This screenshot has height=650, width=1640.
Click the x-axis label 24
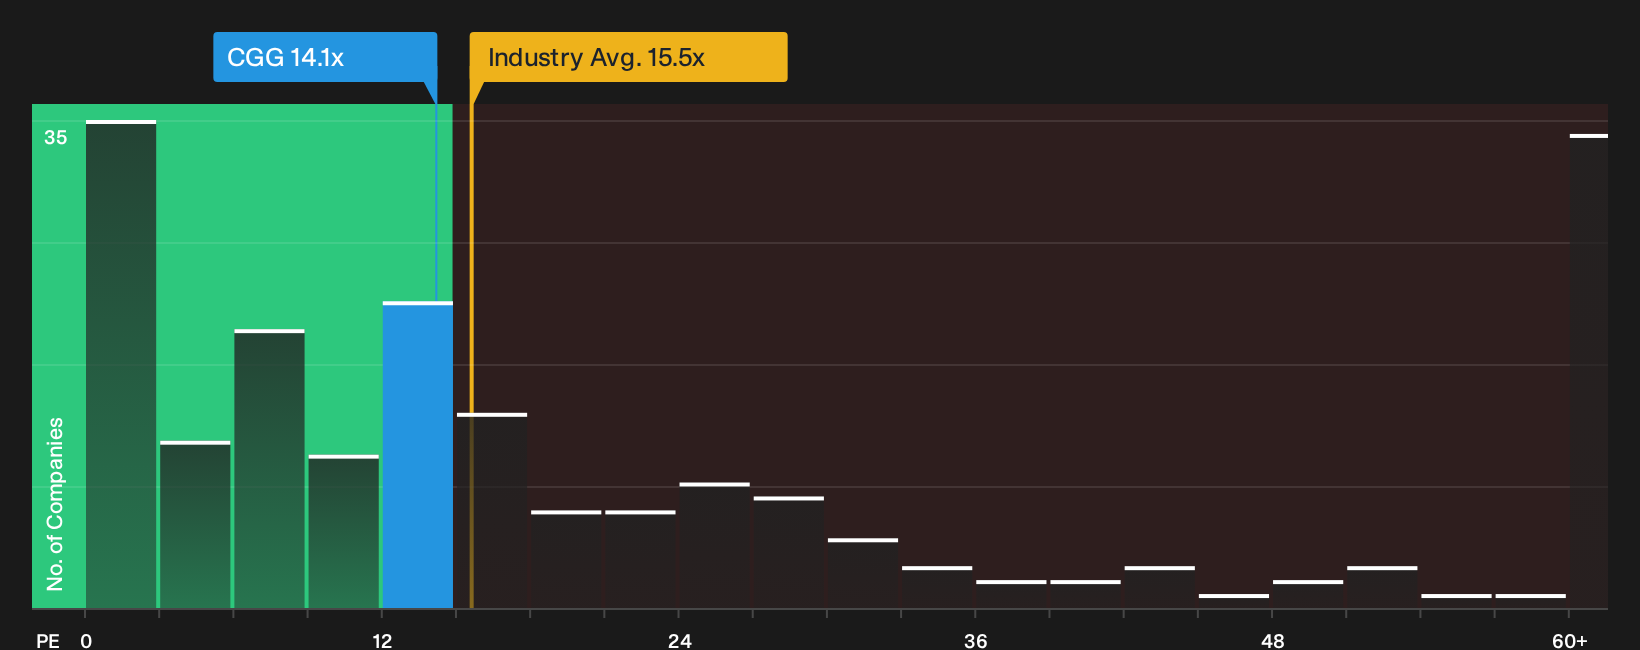click(x=679, y=640)
